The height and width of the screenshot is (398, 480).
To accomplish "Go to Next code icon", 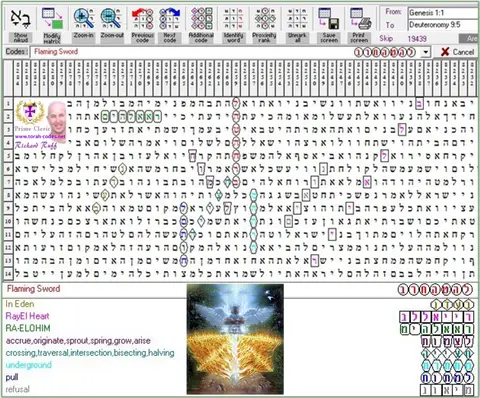I will point(170,19).
